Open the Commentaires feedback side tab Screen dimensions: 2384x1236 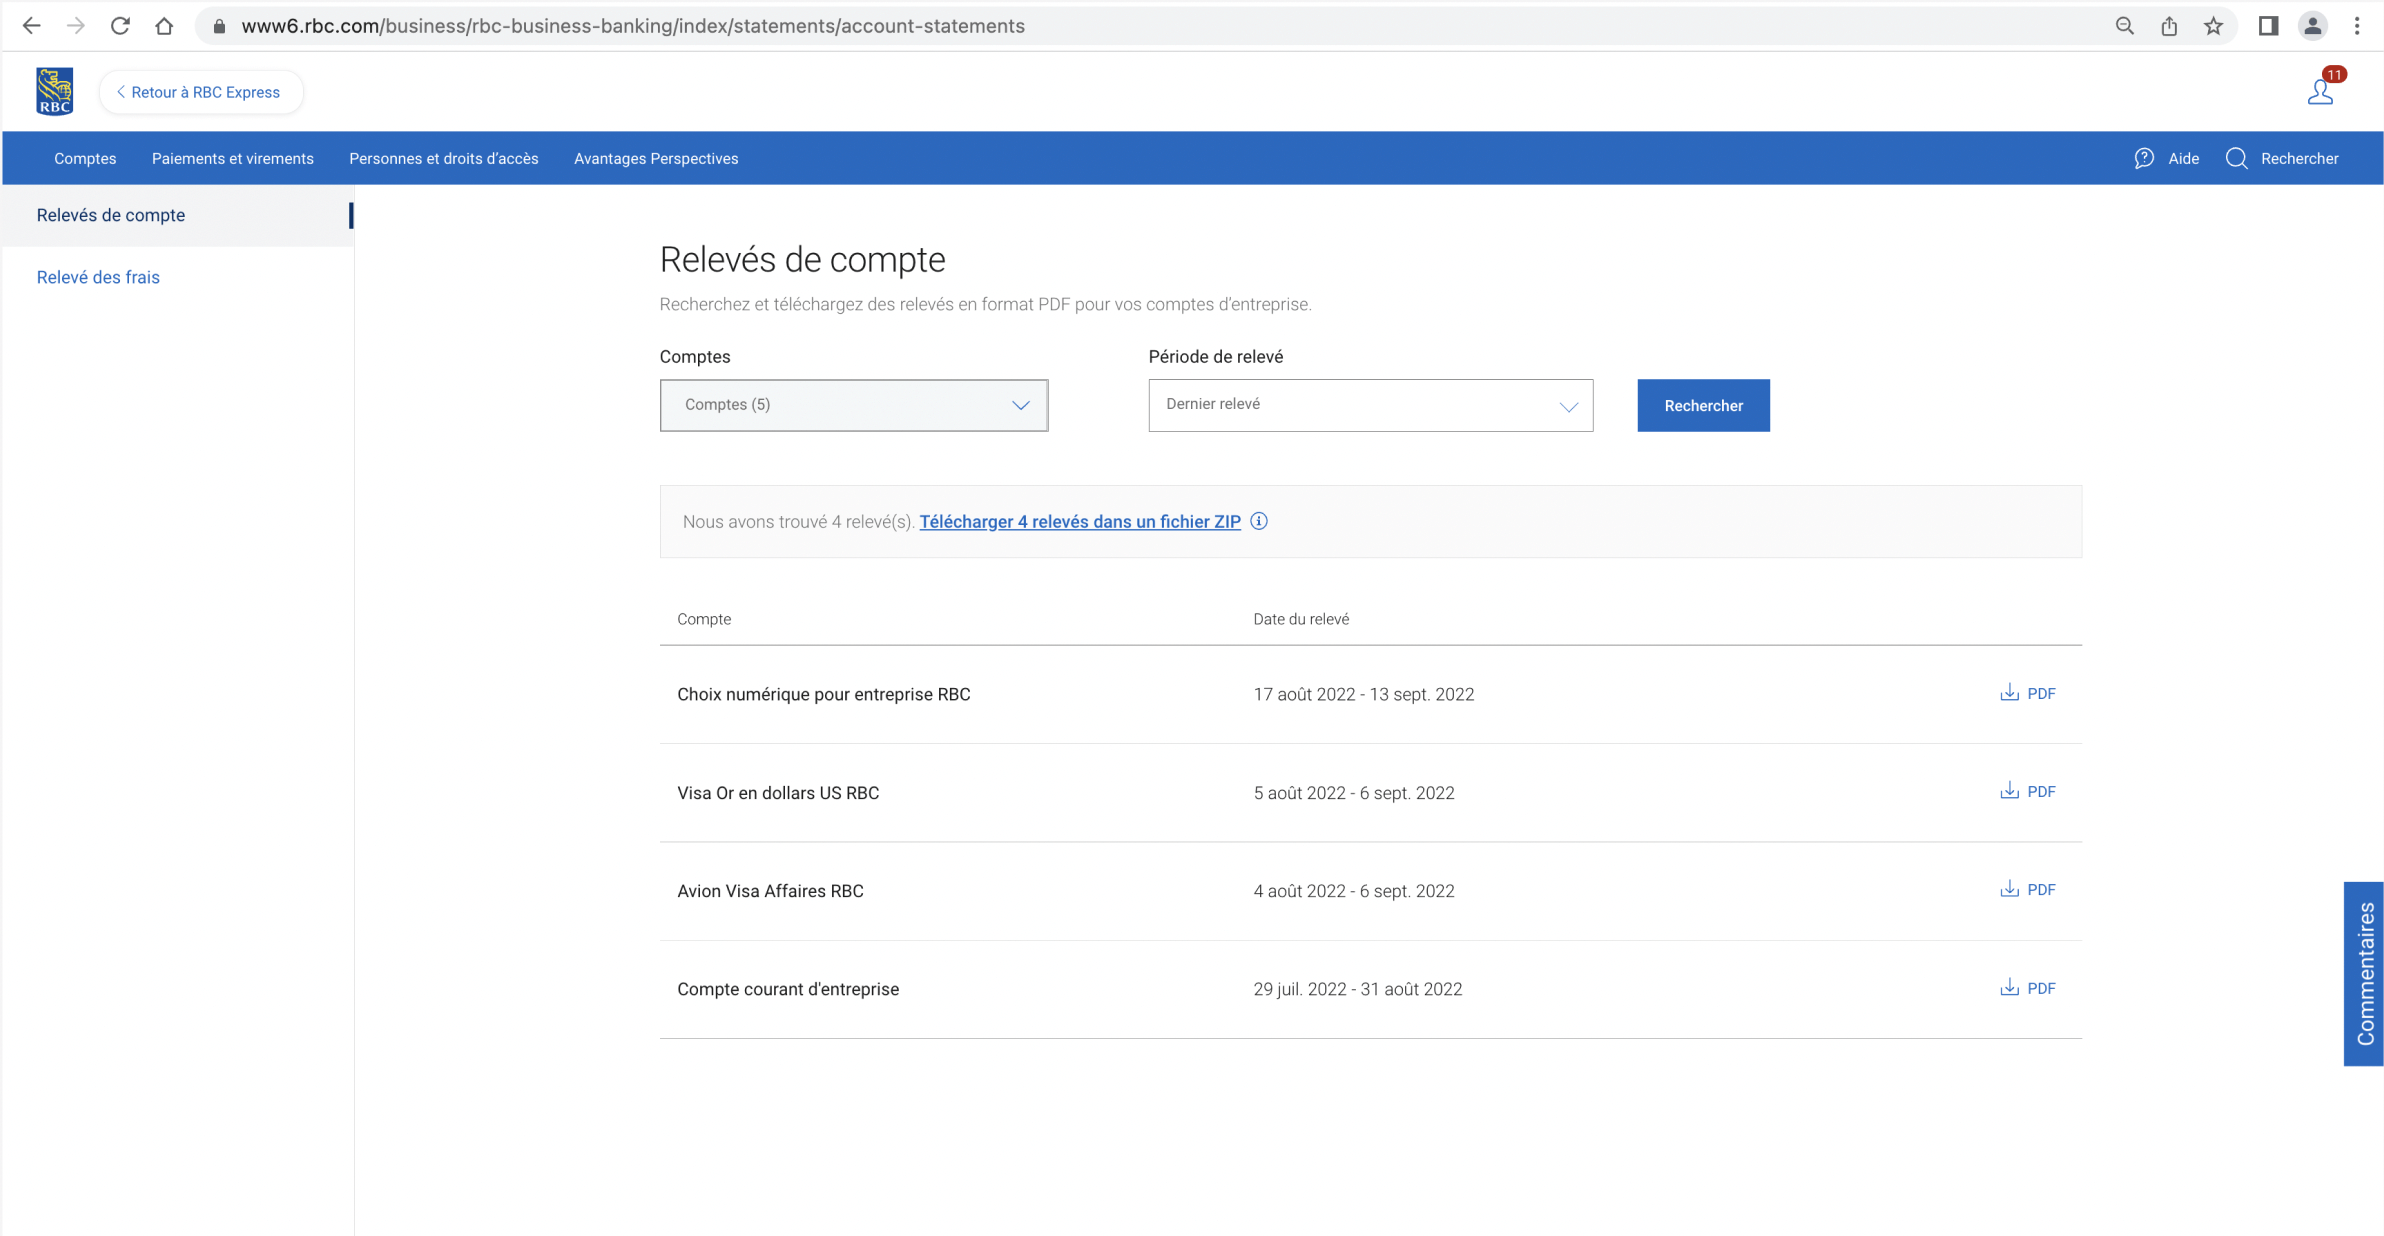[x=2364, y=973]
